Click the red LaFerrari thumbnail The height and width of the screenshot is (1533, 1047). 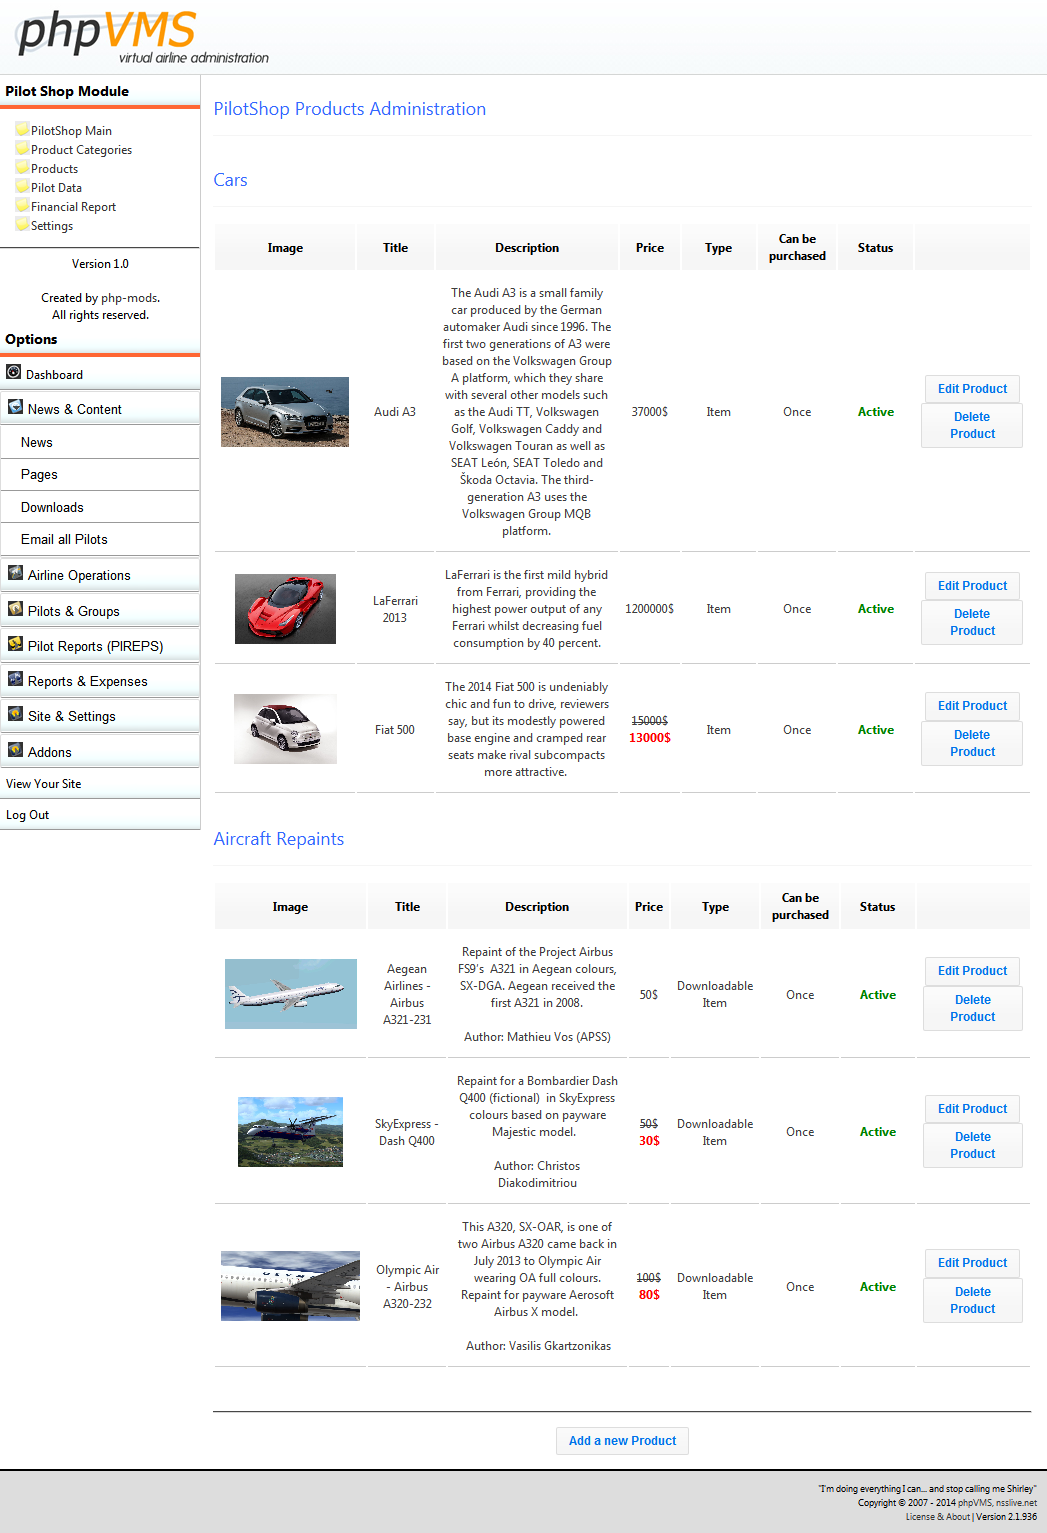(285, 609)
